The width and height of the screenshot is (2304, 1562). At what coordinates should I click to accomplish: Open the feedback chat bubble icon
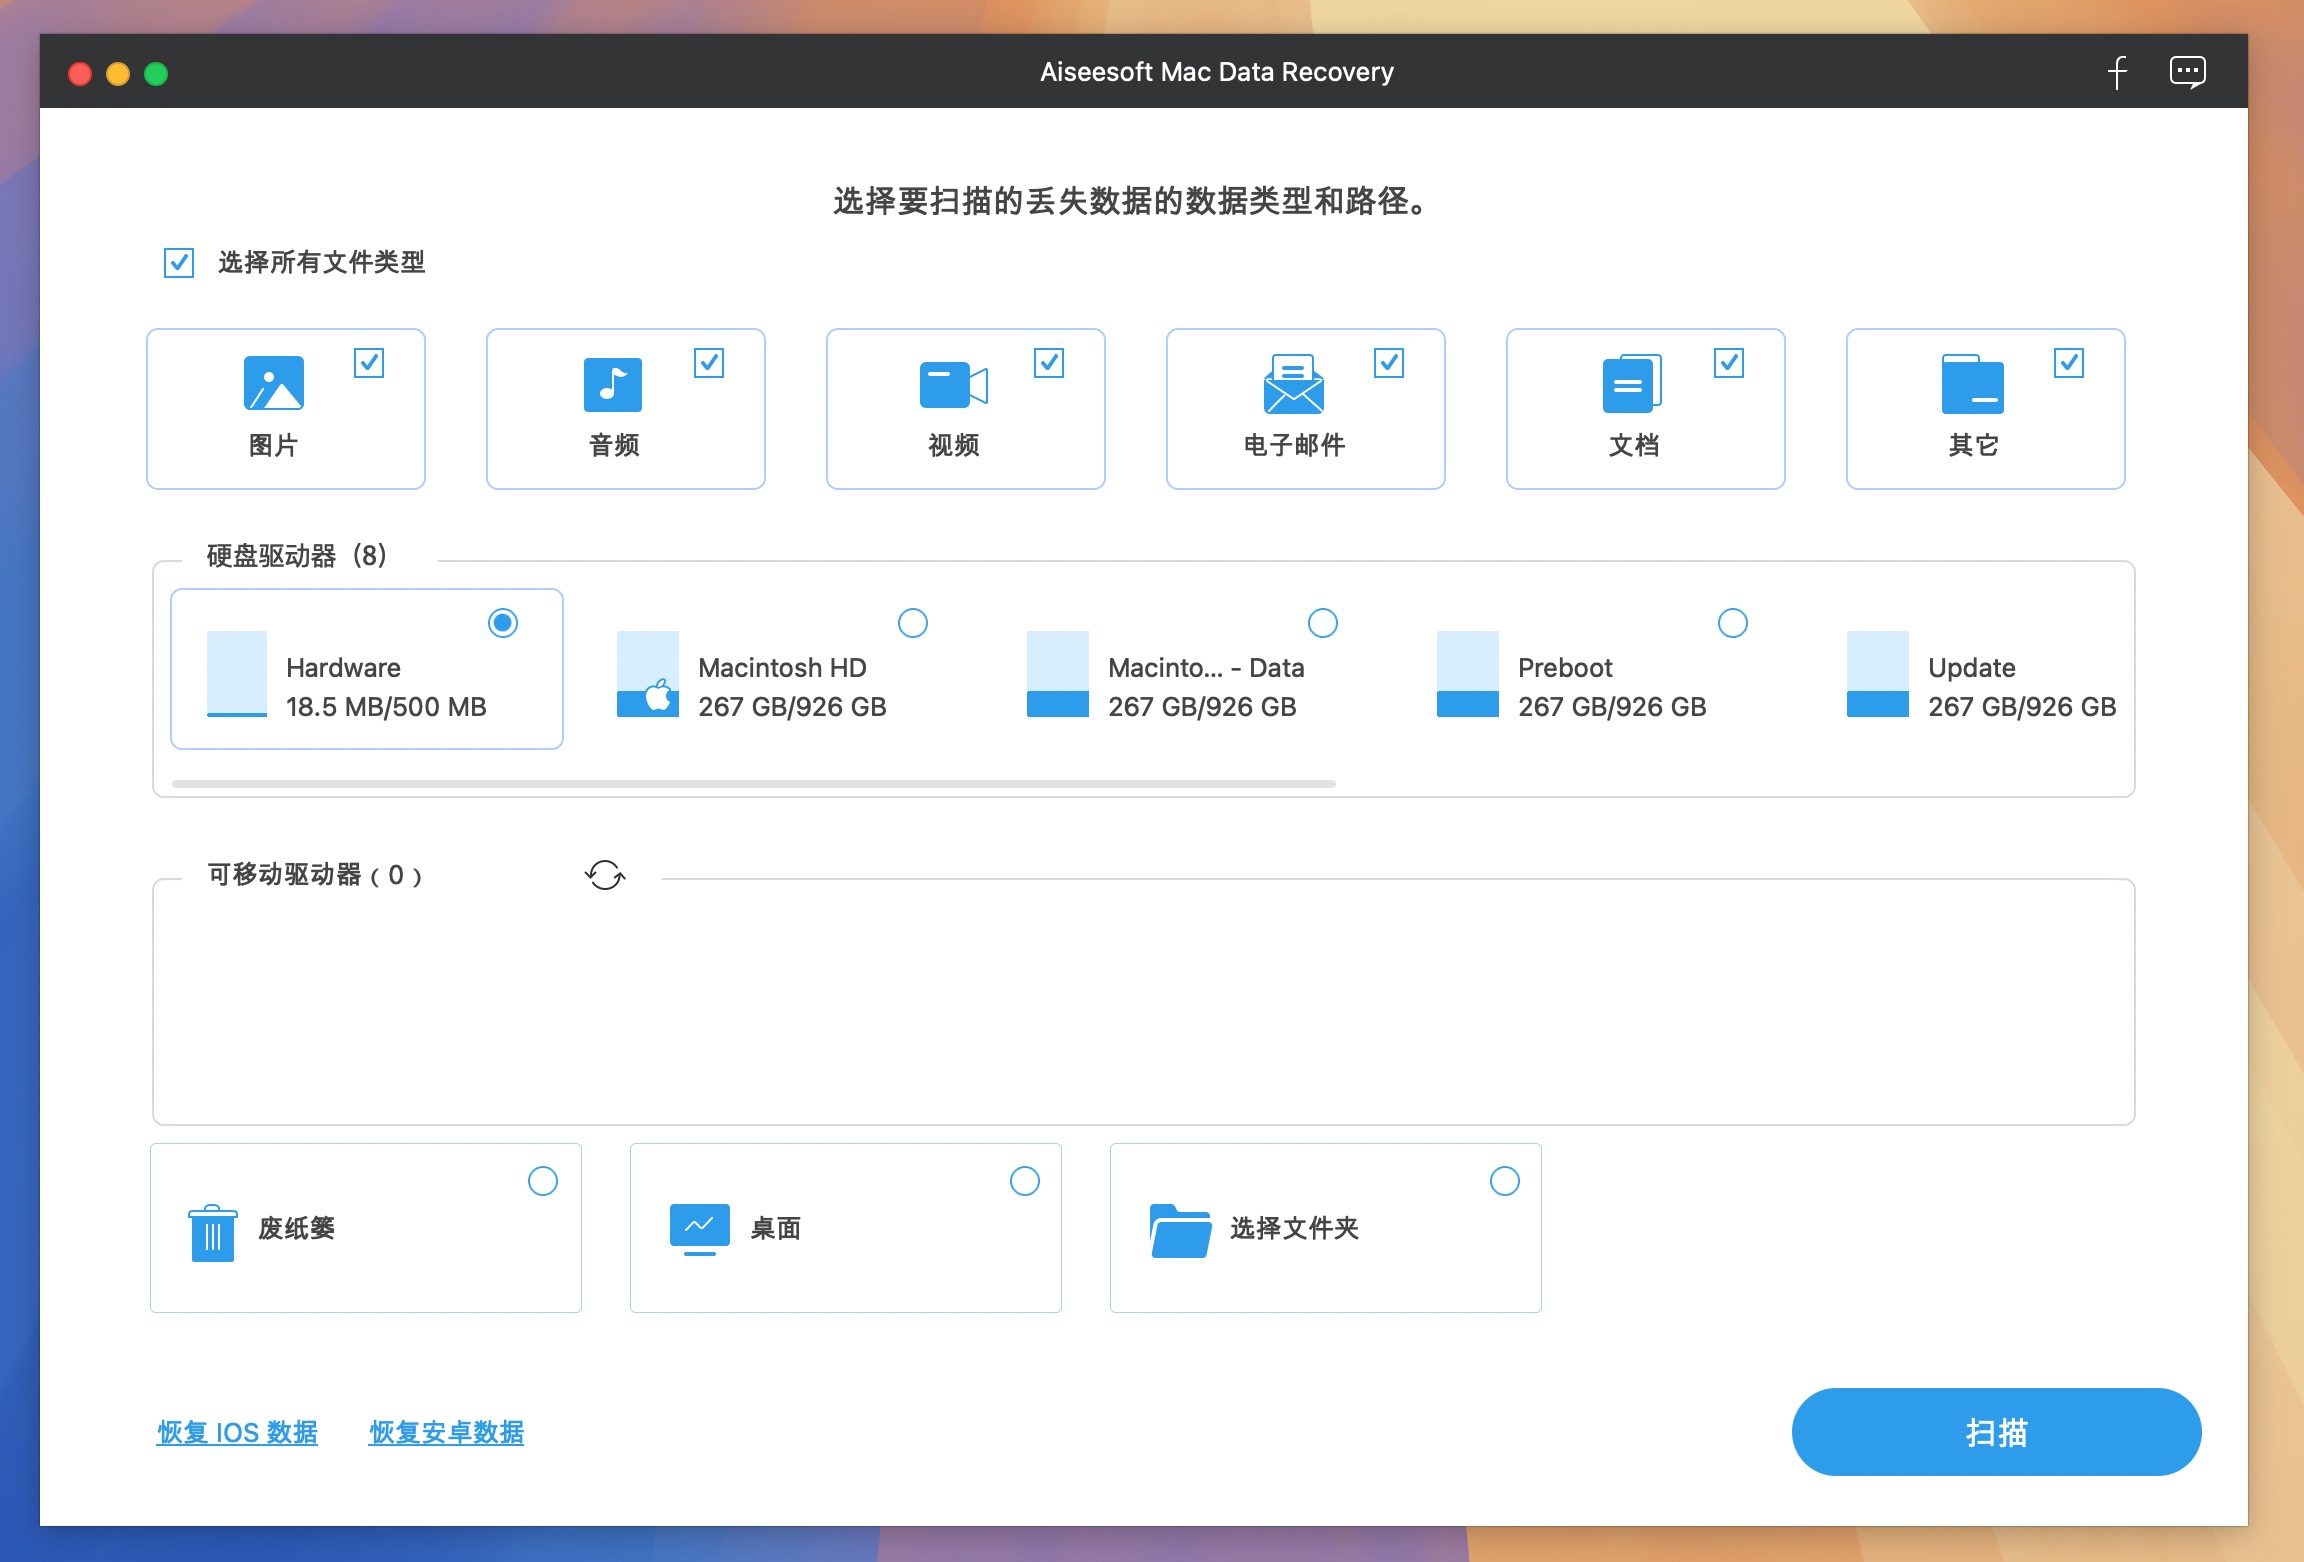pos(2187,72)
